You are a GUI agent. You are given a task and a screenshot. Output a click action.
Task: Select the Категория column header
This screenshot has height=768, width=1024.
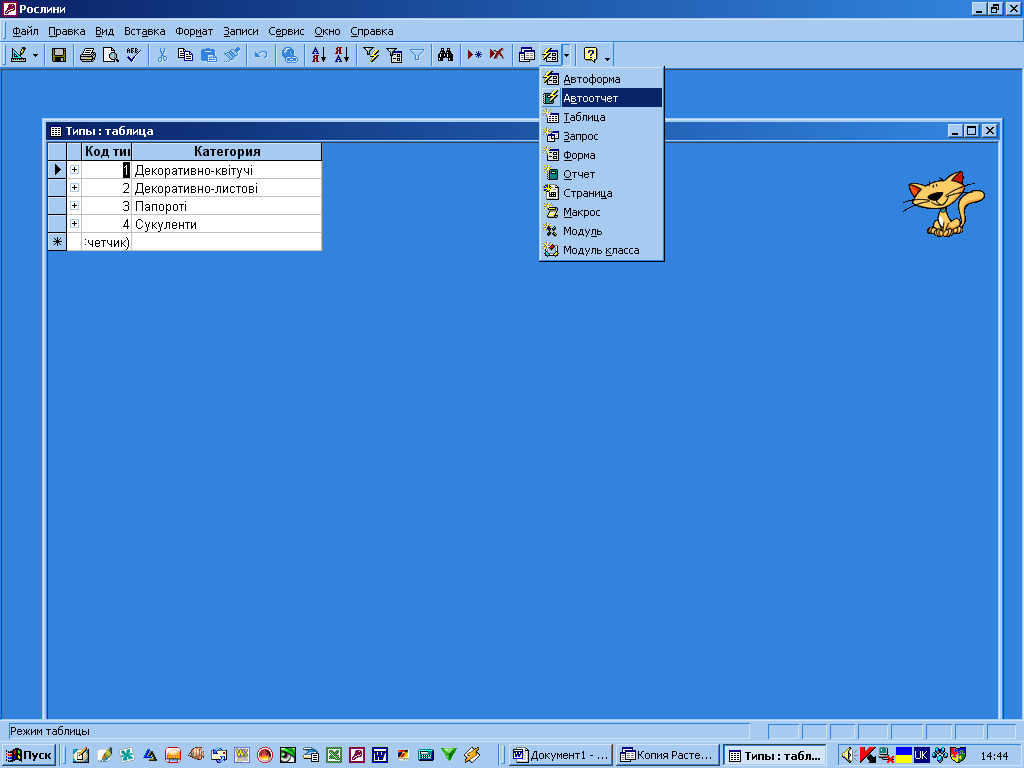[x=227, y=152]
